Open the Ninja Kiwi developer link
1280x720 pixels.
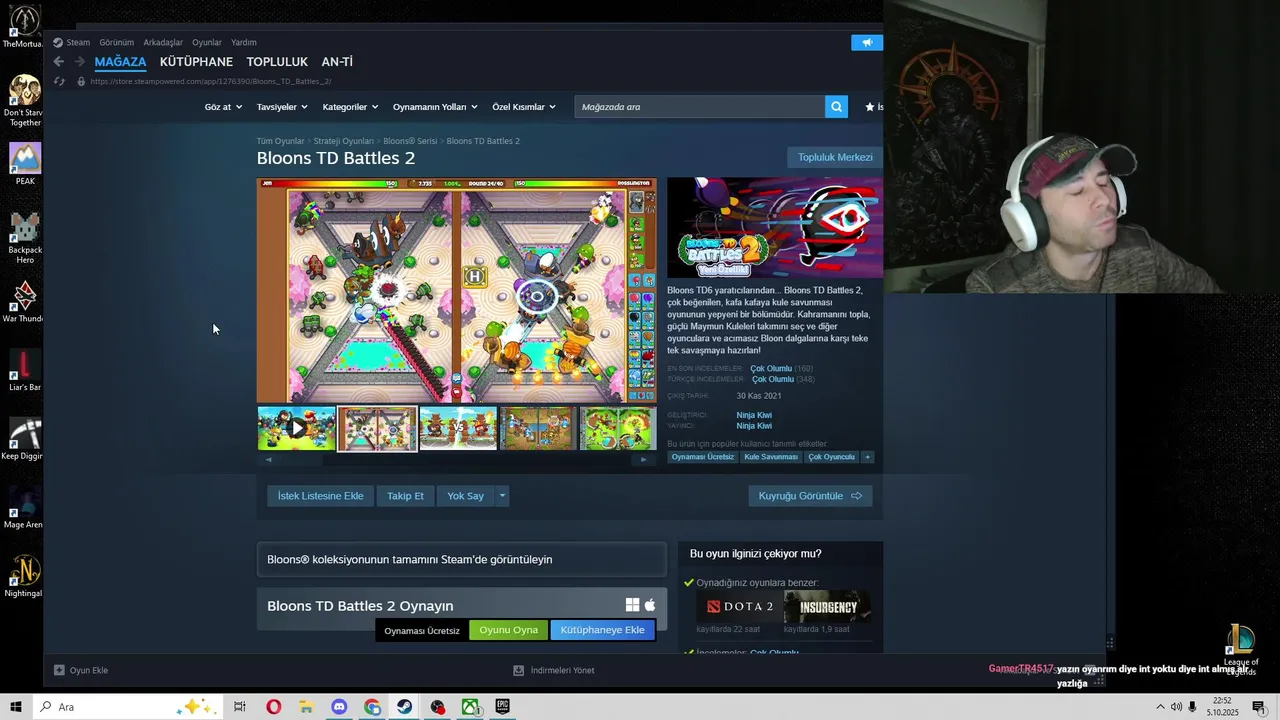point(754,415)
